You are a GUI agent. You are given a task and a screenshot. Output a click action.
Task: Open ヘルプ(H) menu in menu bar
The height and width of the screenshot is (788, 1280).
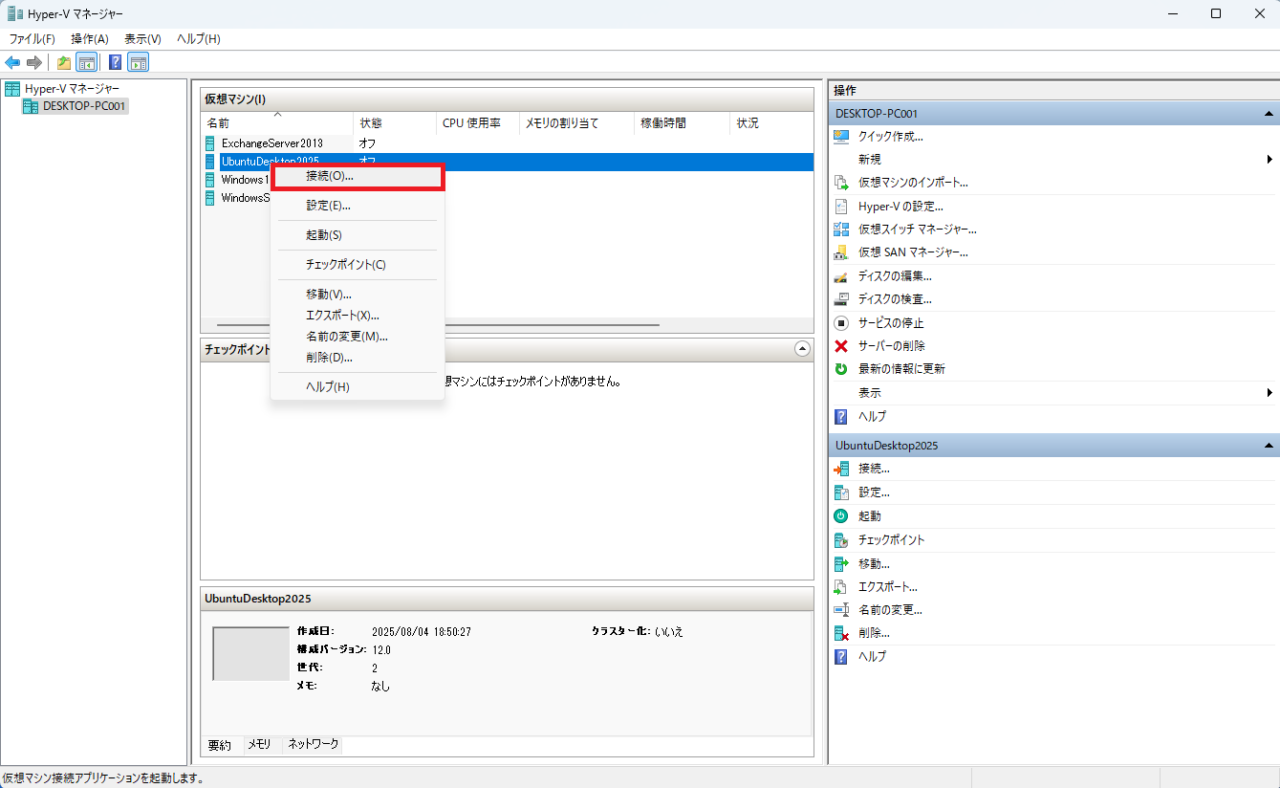198,39
